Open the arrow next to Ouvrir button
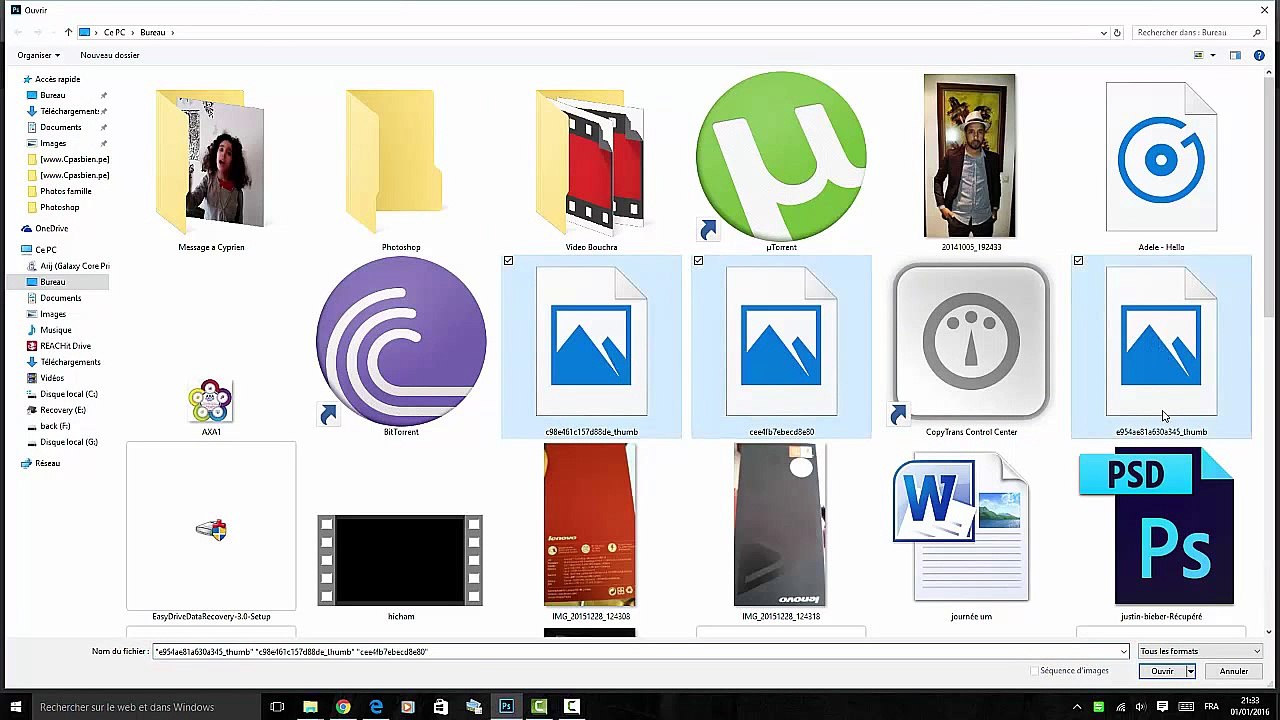The width and height of the screenshot is (1280, 720). tap(1190, 672)
